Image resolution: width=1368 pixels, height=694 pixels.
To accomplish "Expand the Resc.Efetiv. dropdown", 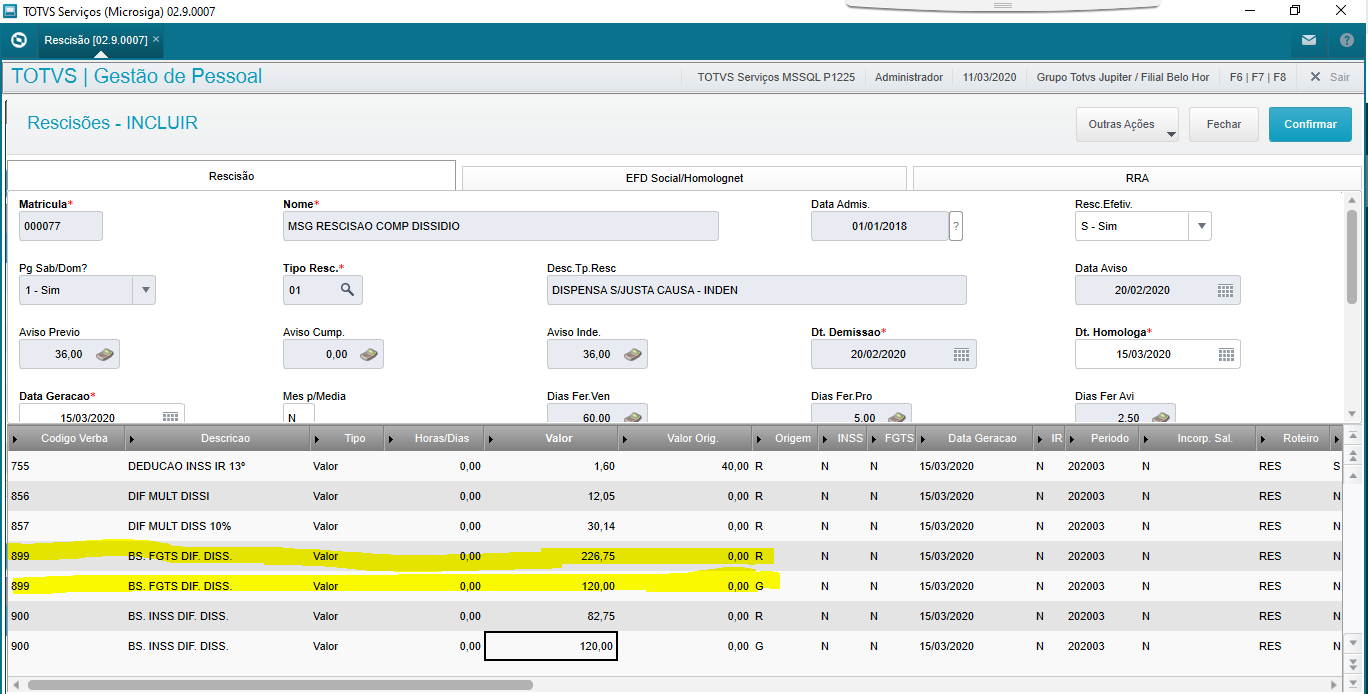I will [x=1200, y=226].
